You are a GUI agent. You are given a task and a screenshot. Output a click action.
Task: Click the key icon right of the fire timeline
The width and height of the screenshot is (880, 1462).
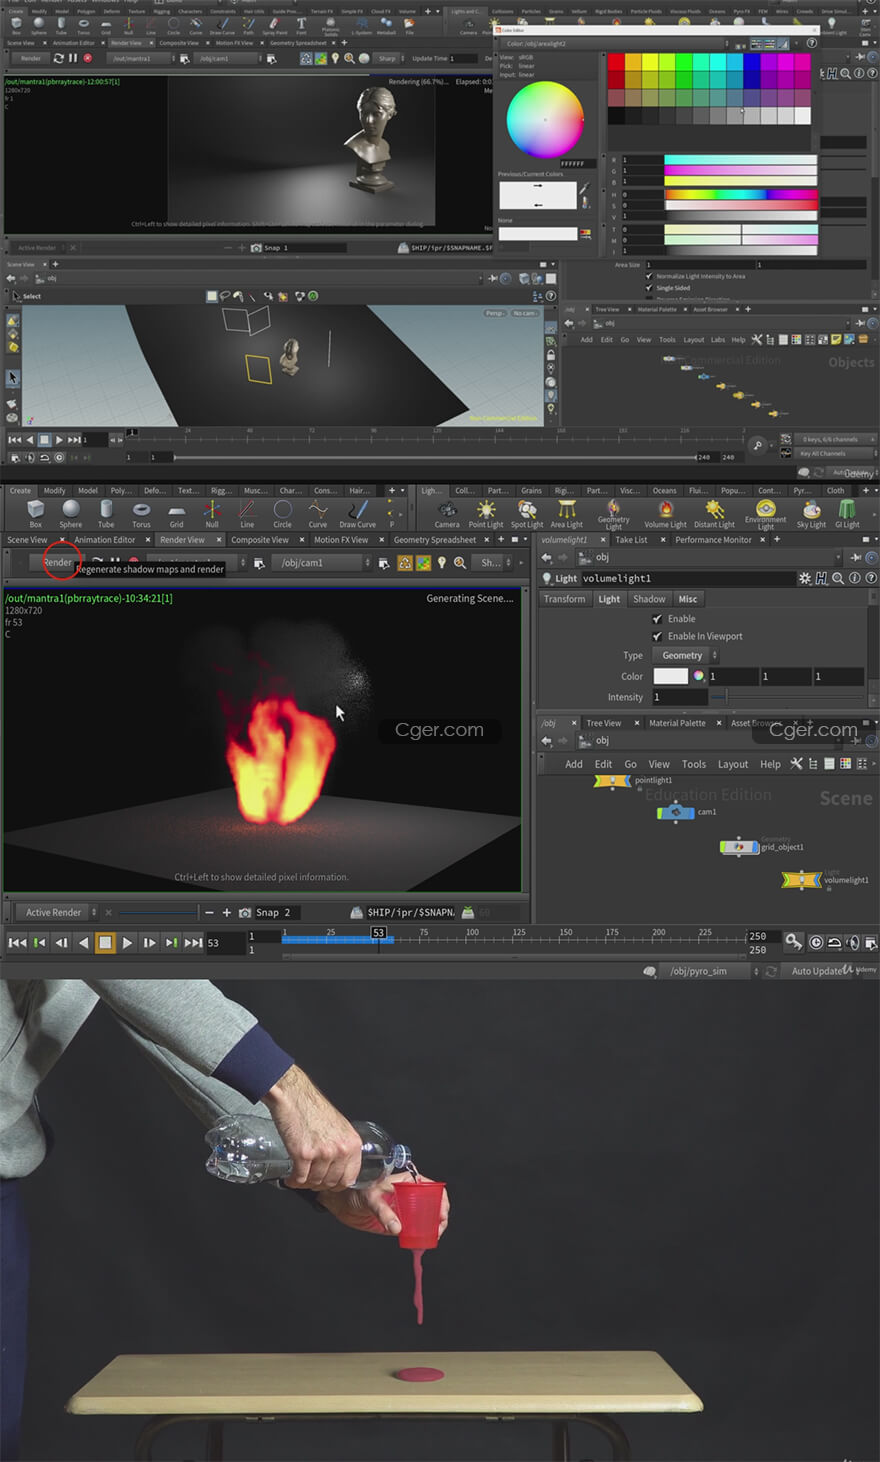(793, 942)
